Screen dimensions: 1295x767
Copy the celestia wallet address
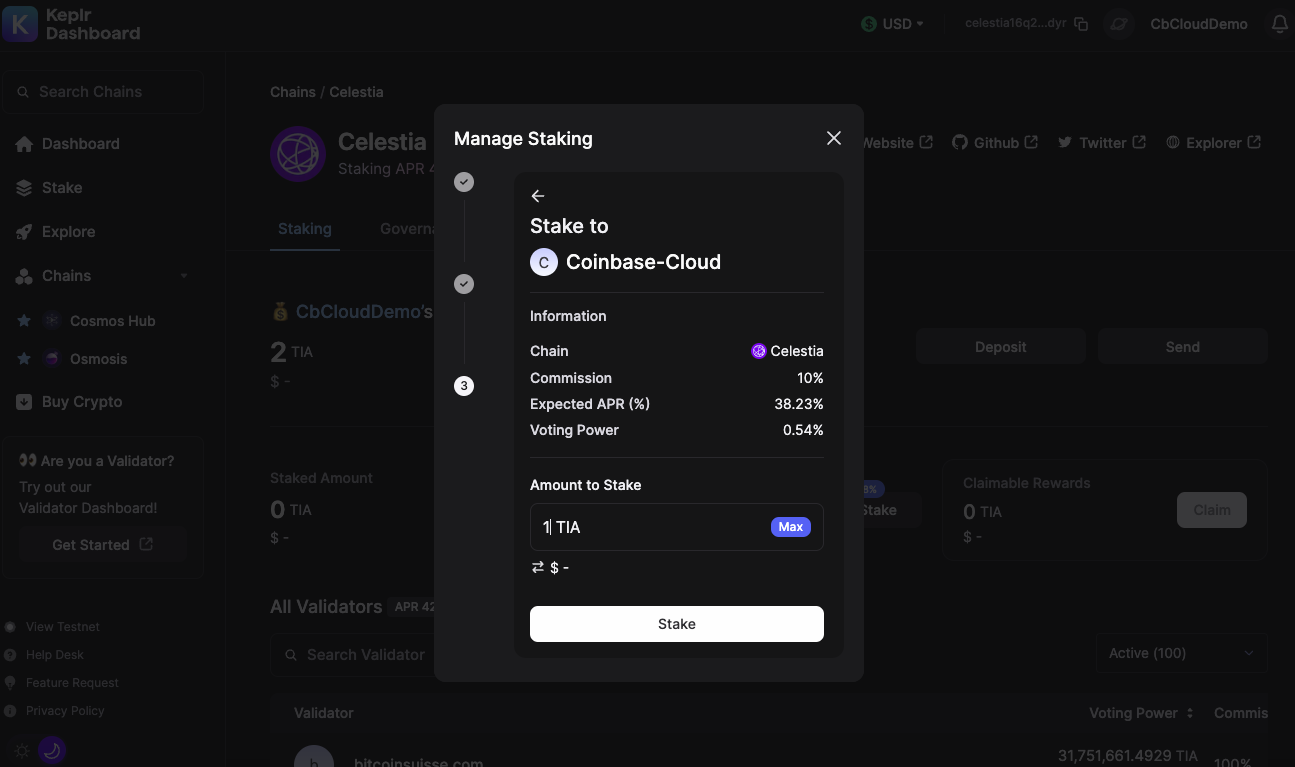tap(1081, 24)
